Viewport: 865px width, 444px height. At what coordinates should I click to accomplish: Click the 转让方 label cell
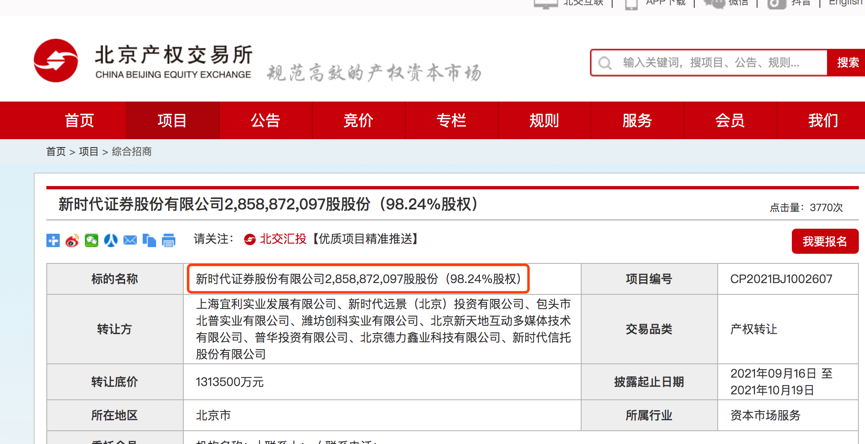coord(115,329)
